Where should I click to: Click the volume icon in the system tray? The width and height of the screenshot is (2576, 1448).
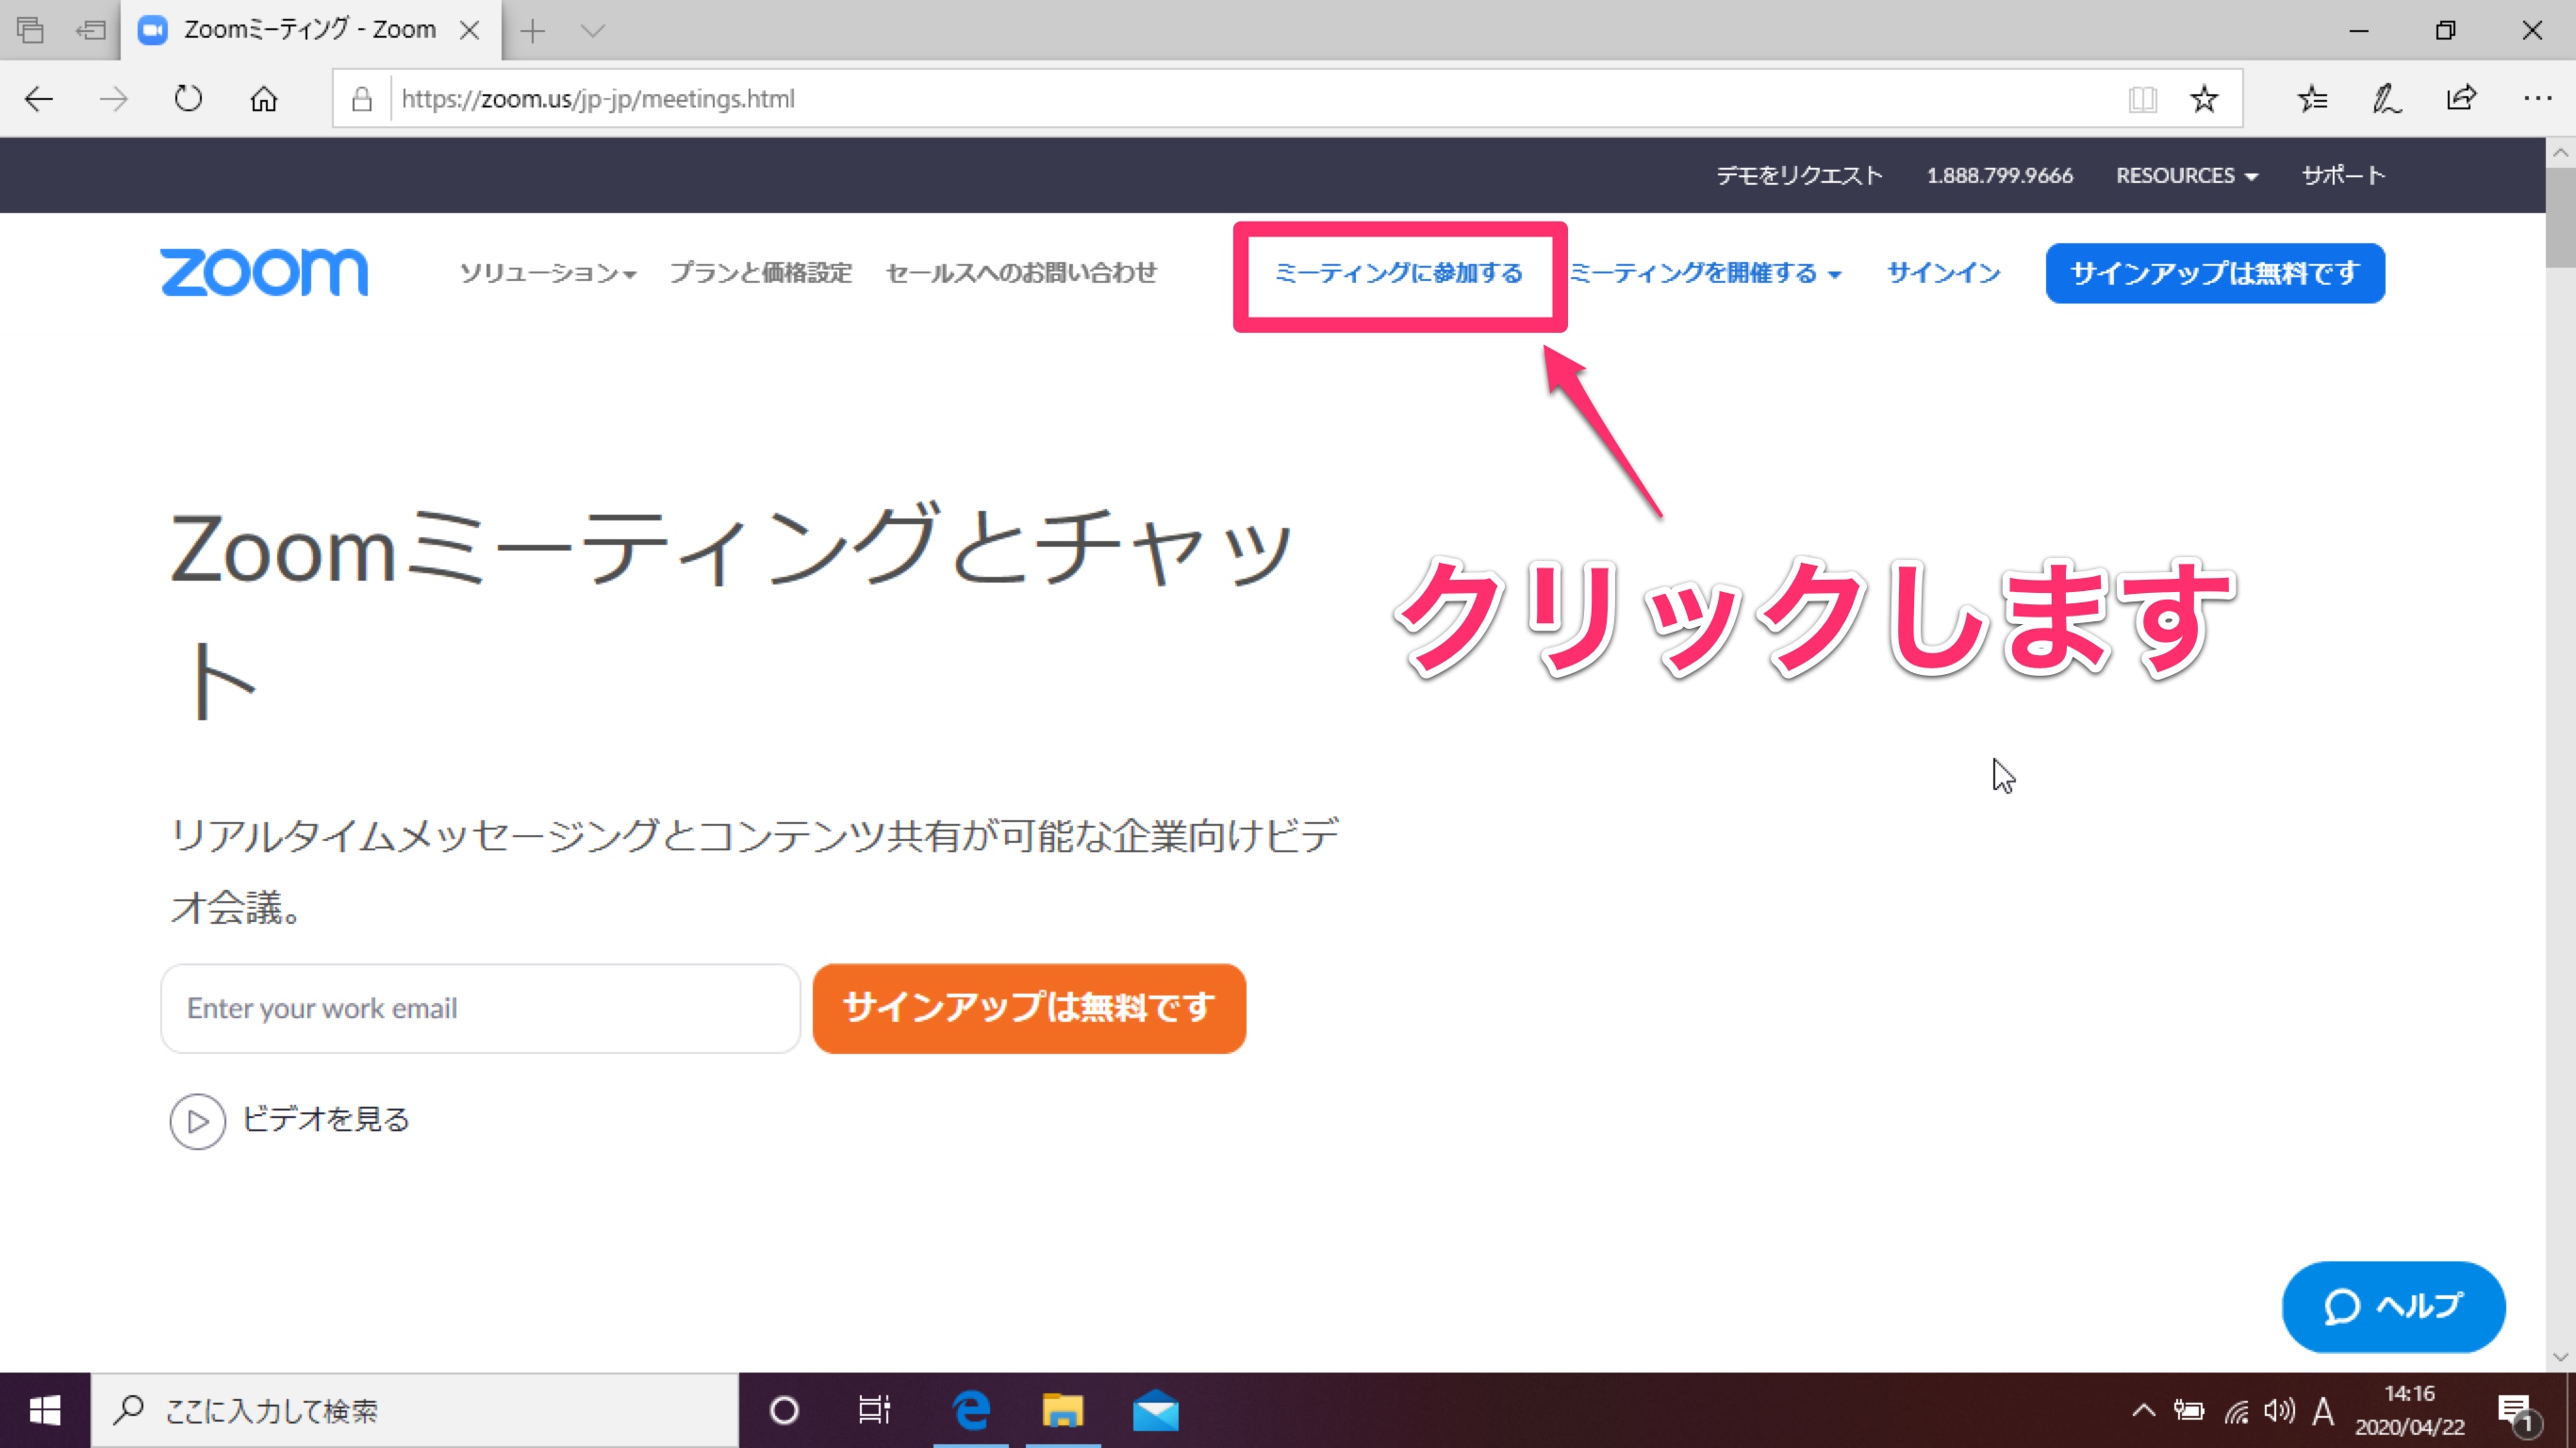tap(2279, 1410)
